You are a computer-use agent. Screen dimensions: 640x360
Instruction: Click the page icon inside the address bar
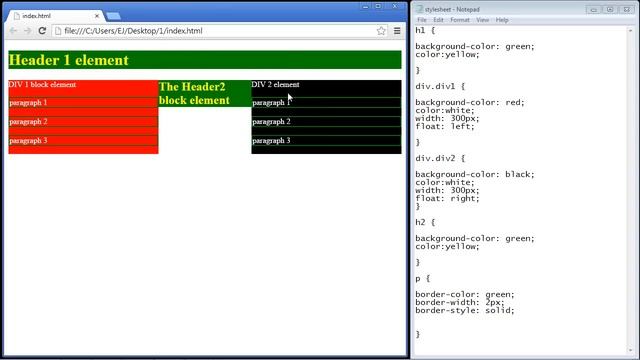click(x=58, y=31)
